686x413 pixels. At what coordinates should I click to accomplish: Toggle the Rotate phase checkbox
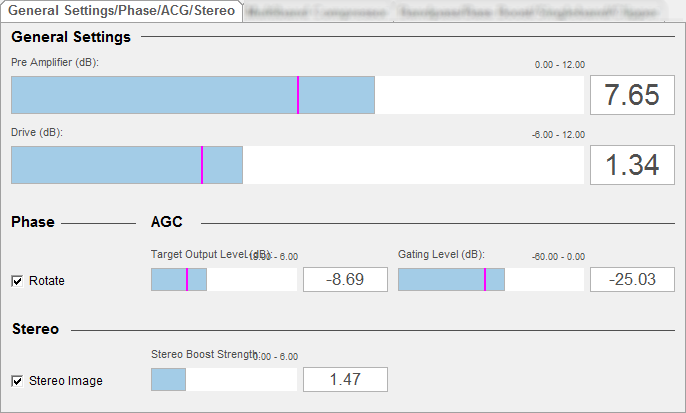[17, 281]
